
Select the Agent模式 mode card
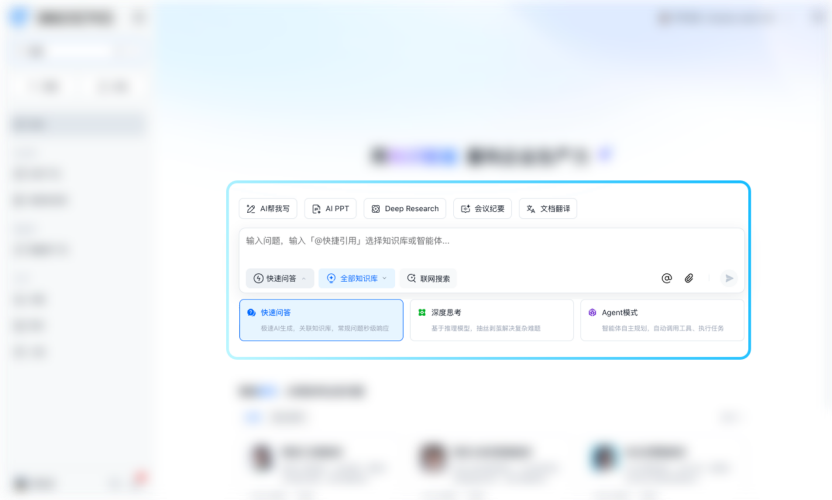pos(662,320)
